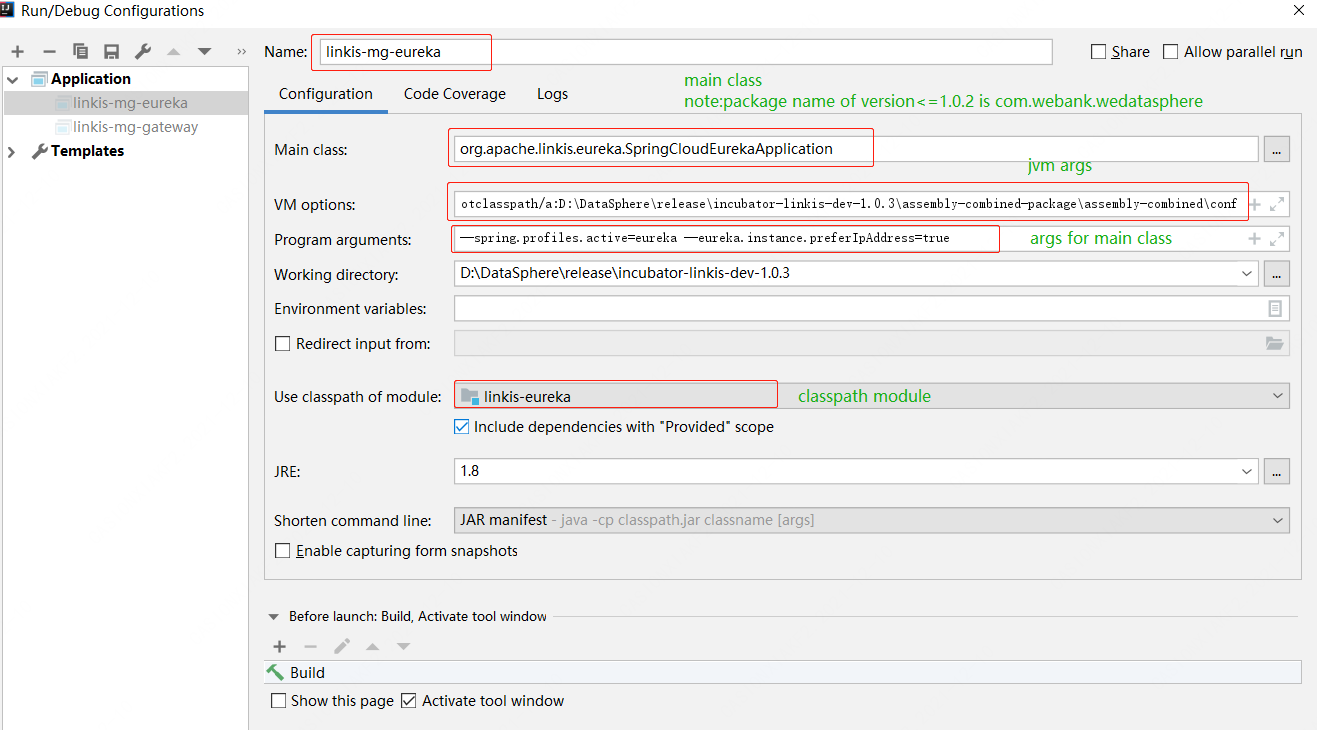
Task: Click the Environment variables edit icon
Action: pyautogui.click(x=1275, y=309)
